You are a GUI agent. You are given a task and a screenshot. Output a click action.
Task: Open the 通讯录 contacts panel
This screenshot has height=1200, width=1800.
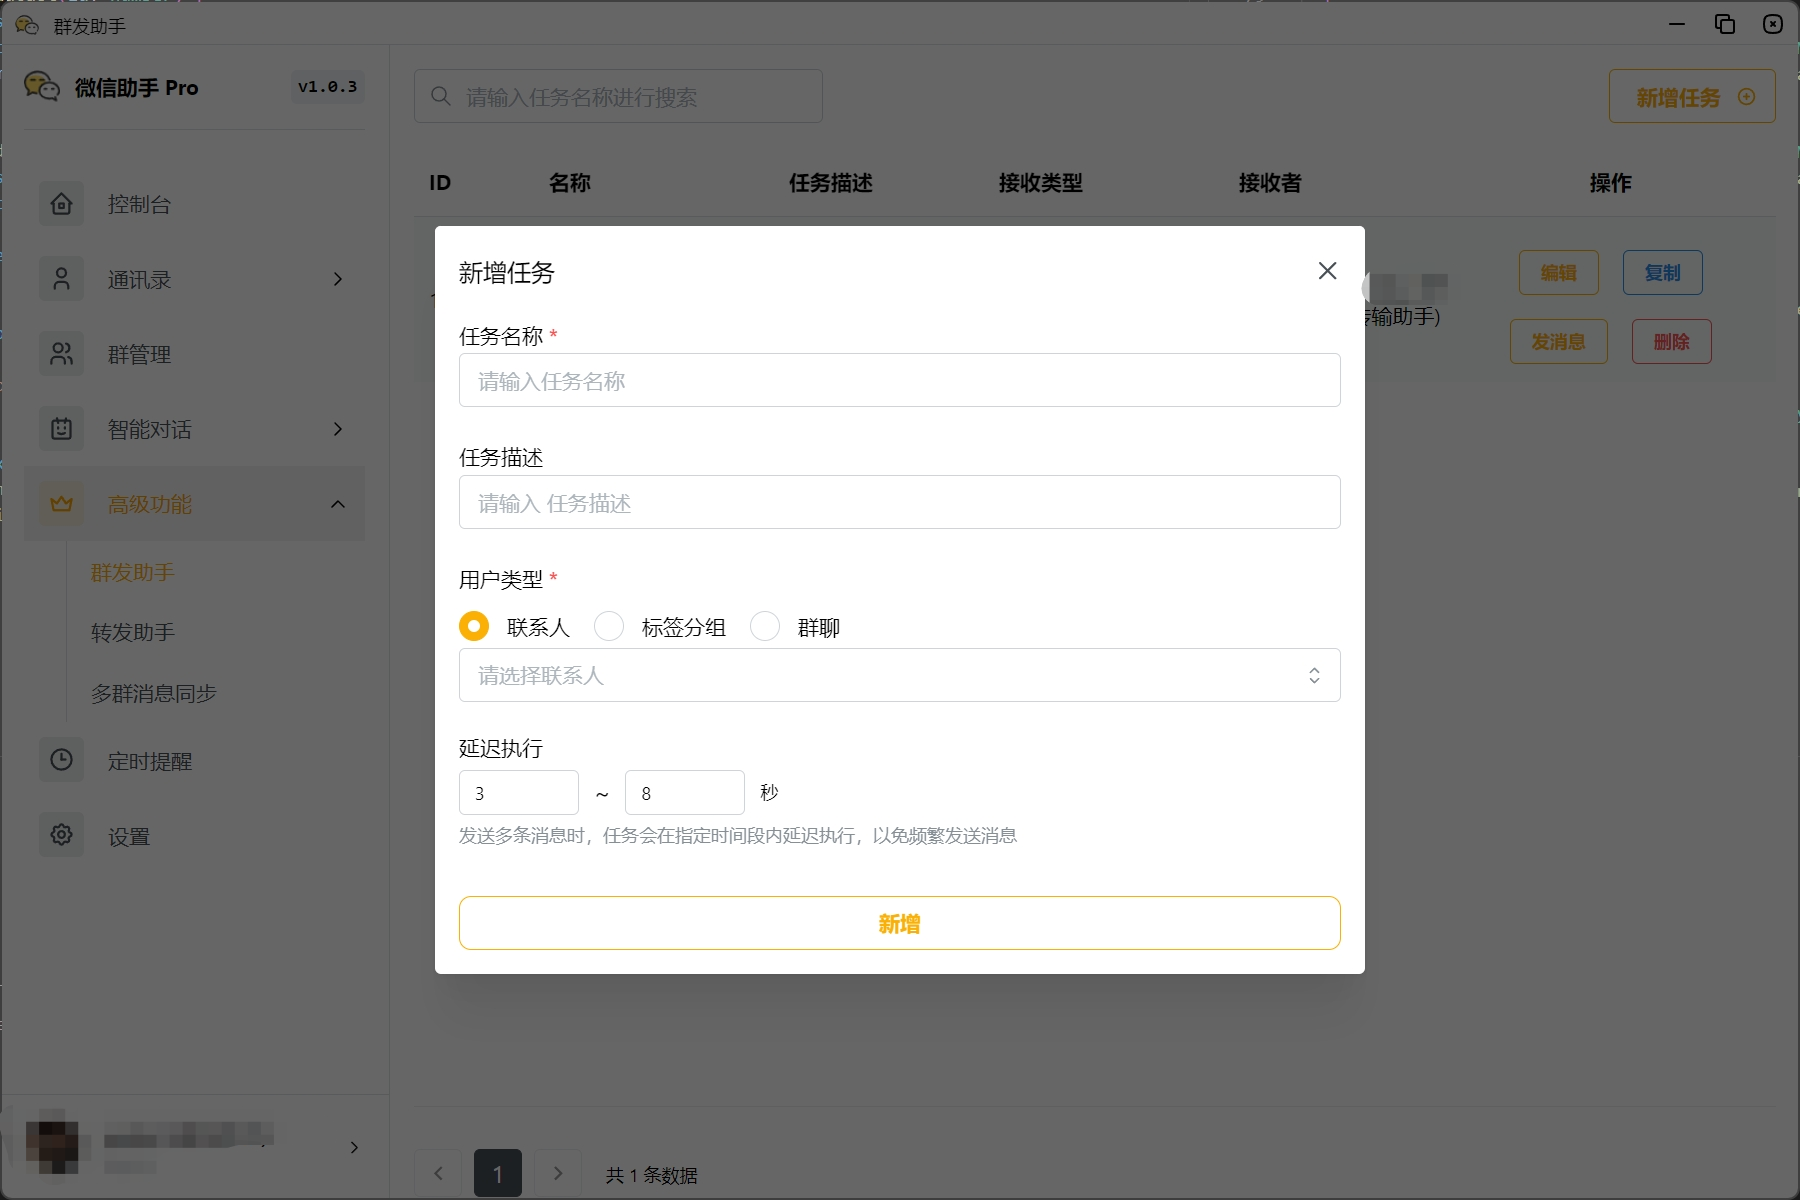(x=140, y=279)
